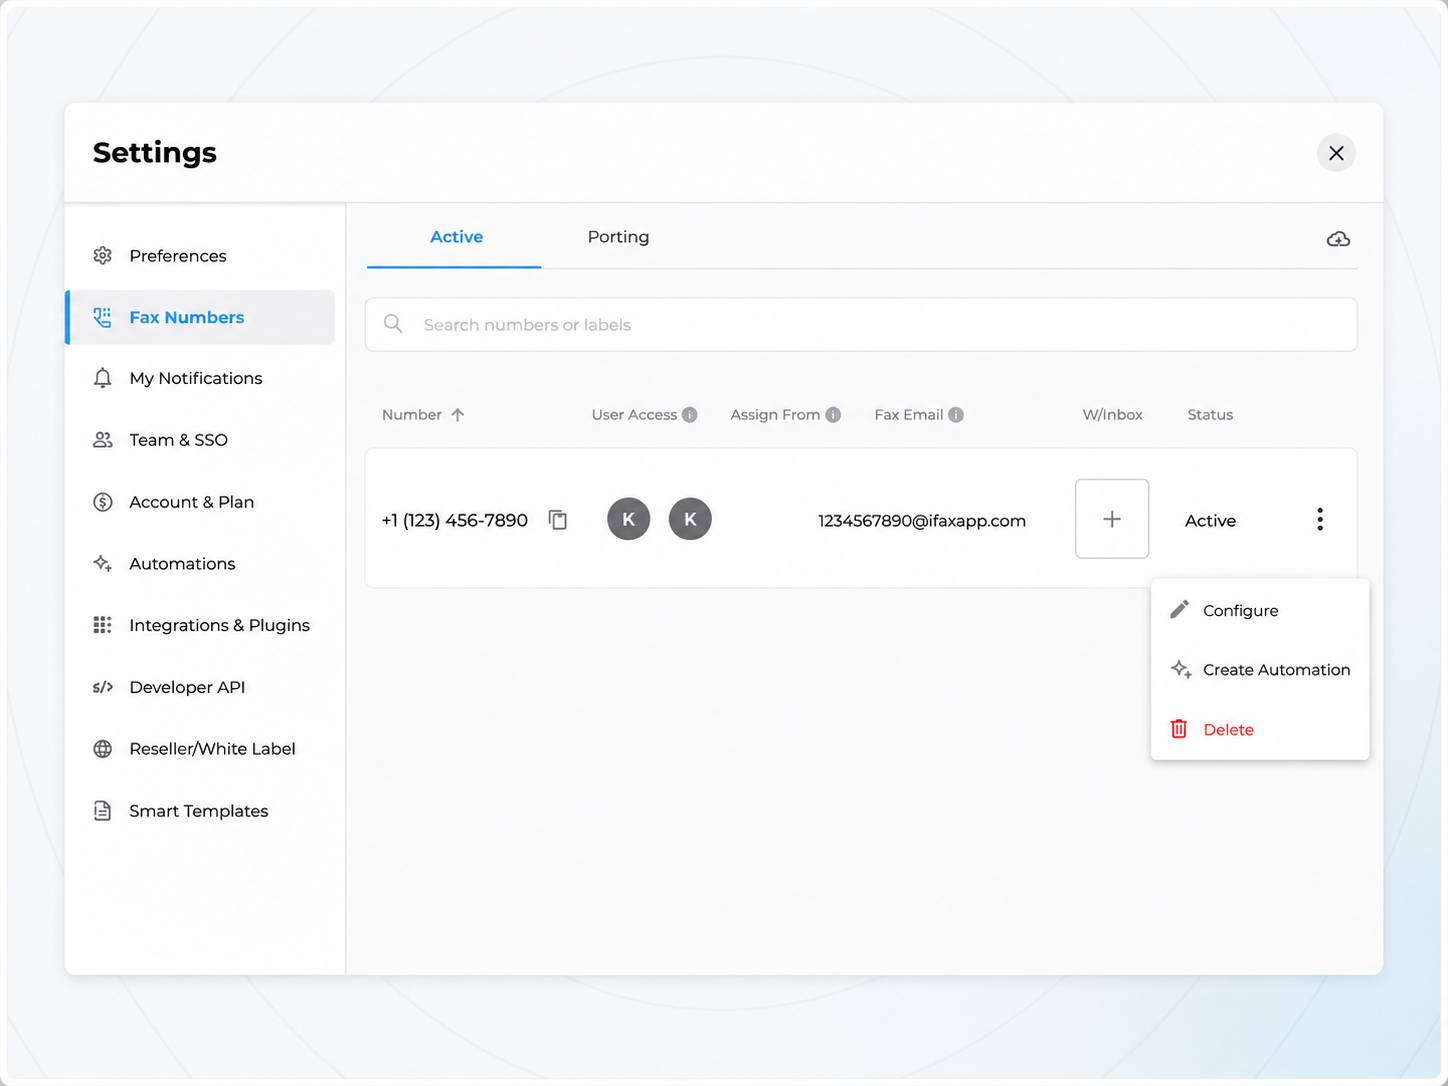
Task: Open Smart Templates from the sidebar
Action: point(200,811)
